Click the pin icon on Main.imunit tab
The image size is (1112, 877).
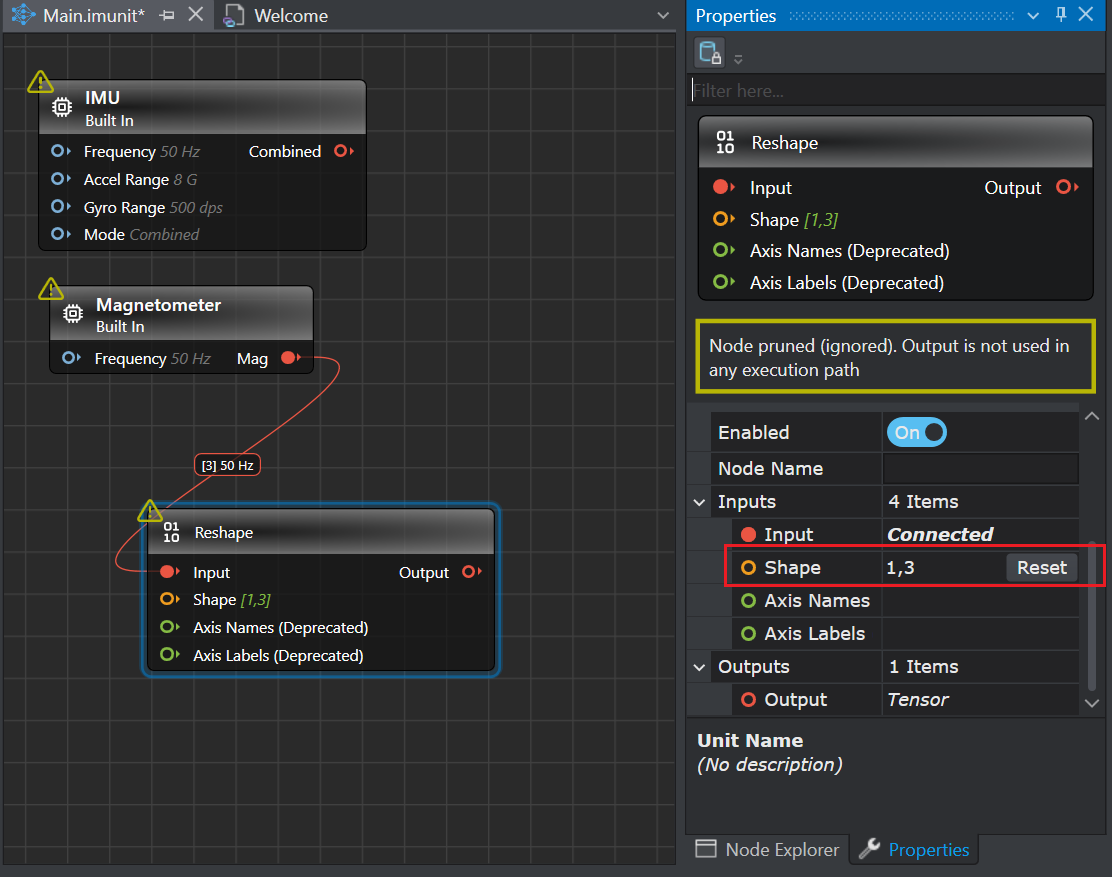[167, 15]
